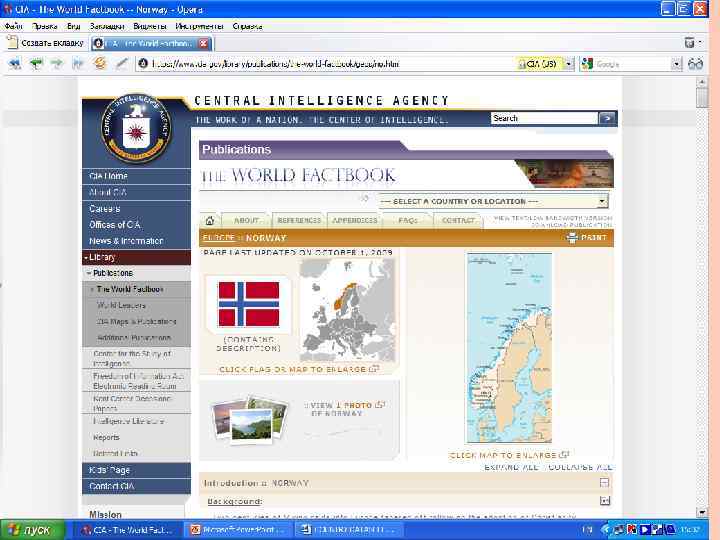Click the rewind navigation icon in Opera toolbar
This screenshot has height=540, width=720.
point(15,63)
